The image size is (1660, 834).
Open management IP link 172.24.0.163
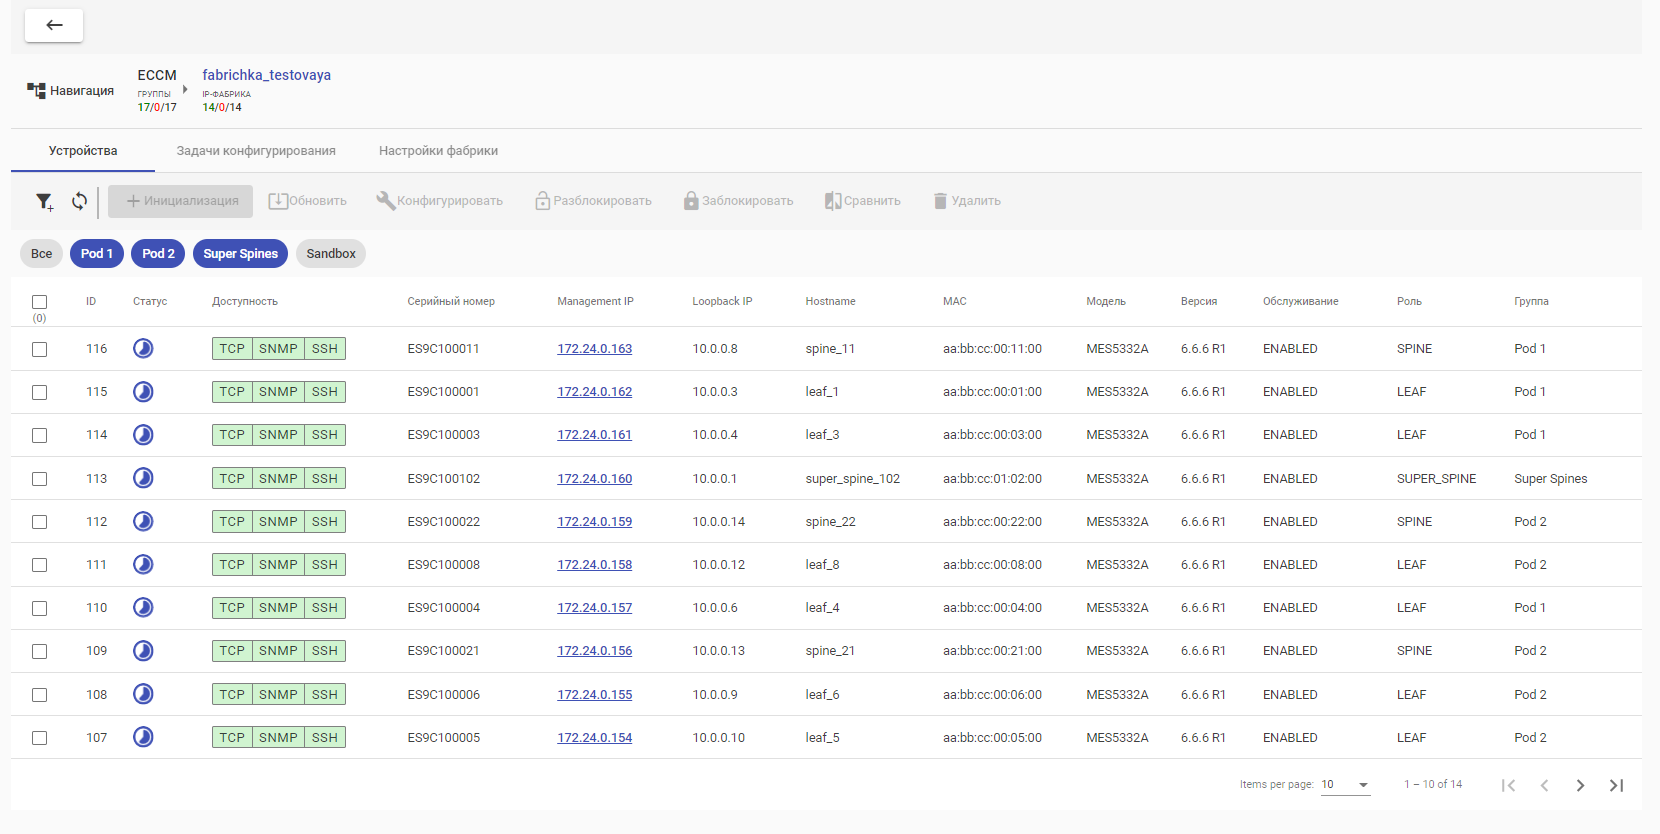[x=594, y=349]
